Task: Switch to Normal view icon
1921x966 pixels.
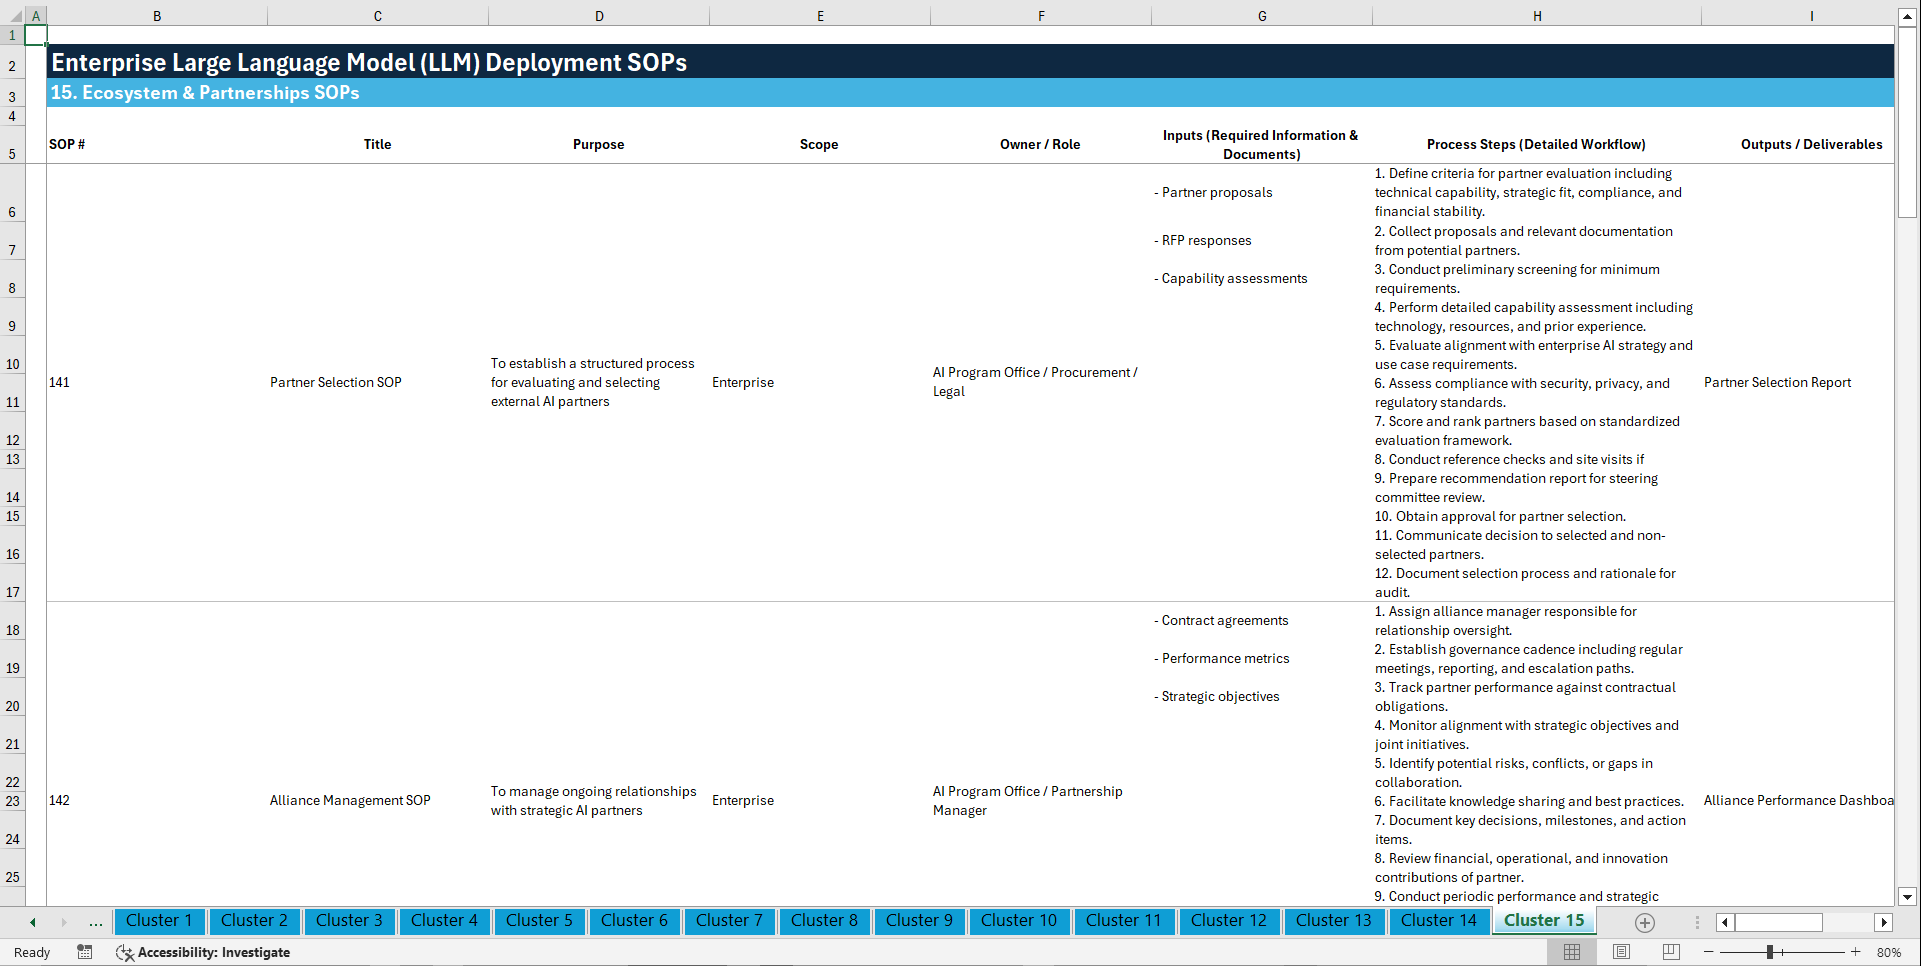Action: (1571, 951)
